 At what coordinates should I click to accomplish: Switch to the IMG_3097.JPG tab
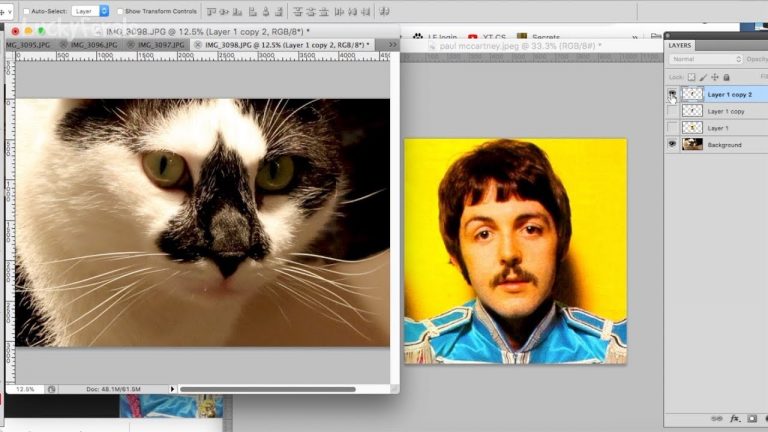pos(157,45)
